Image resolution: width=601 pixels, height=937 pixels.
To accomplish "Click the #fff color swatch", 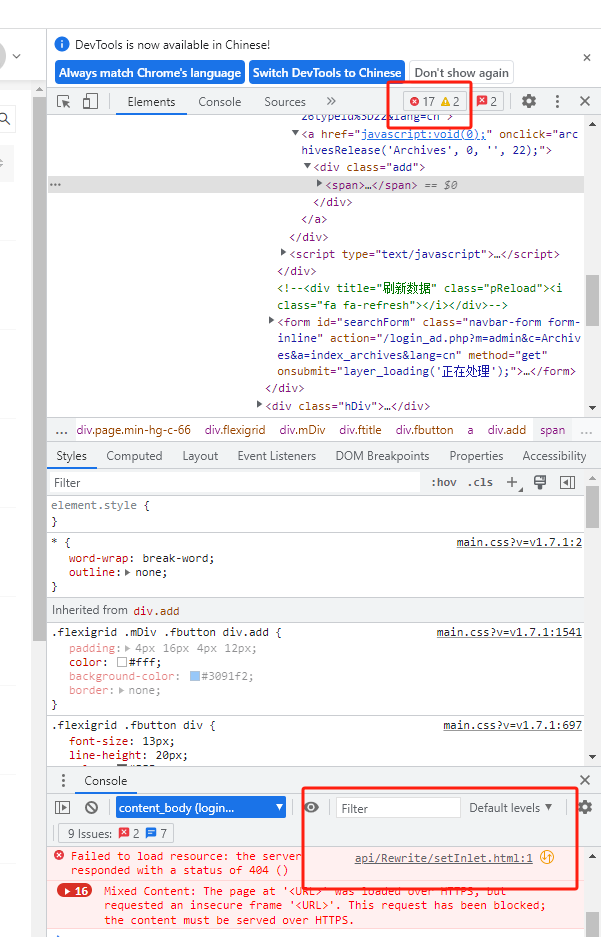I will [122, 662].
